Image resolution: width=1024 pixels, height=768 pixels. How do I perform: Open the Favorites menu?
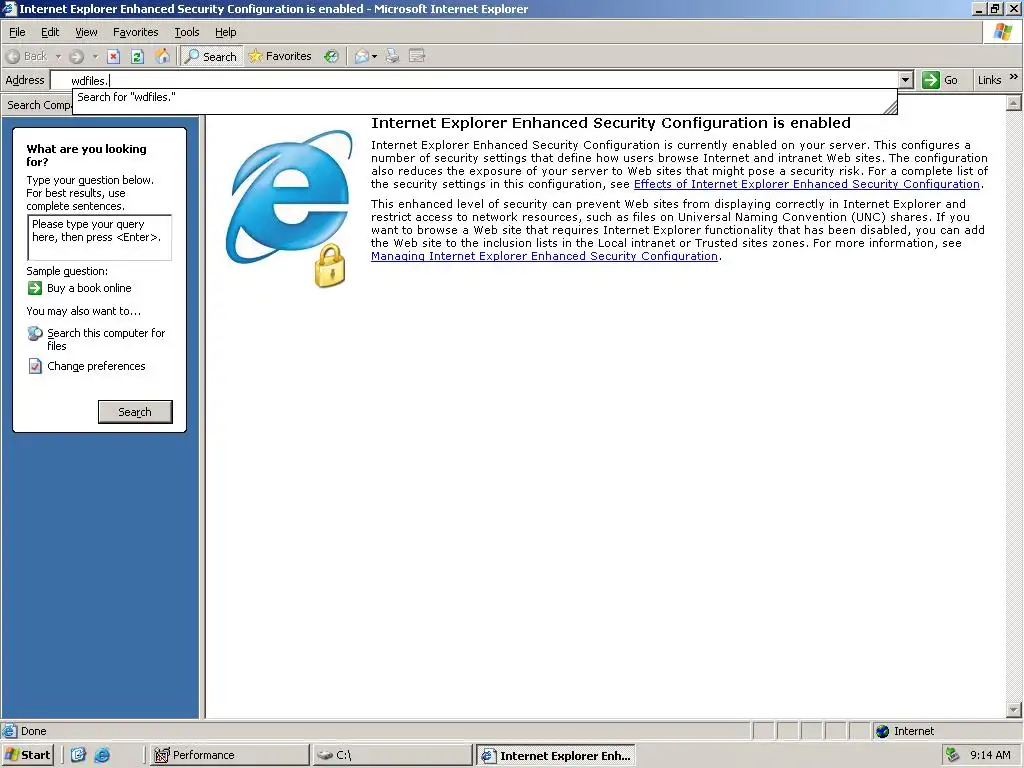click(135, 32)
